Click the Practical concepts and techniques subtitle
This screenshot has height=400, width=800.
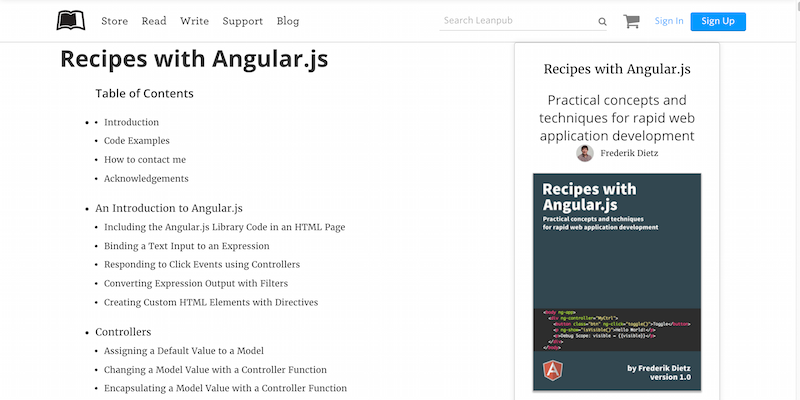pyautogui.click(x=617, y=118)
